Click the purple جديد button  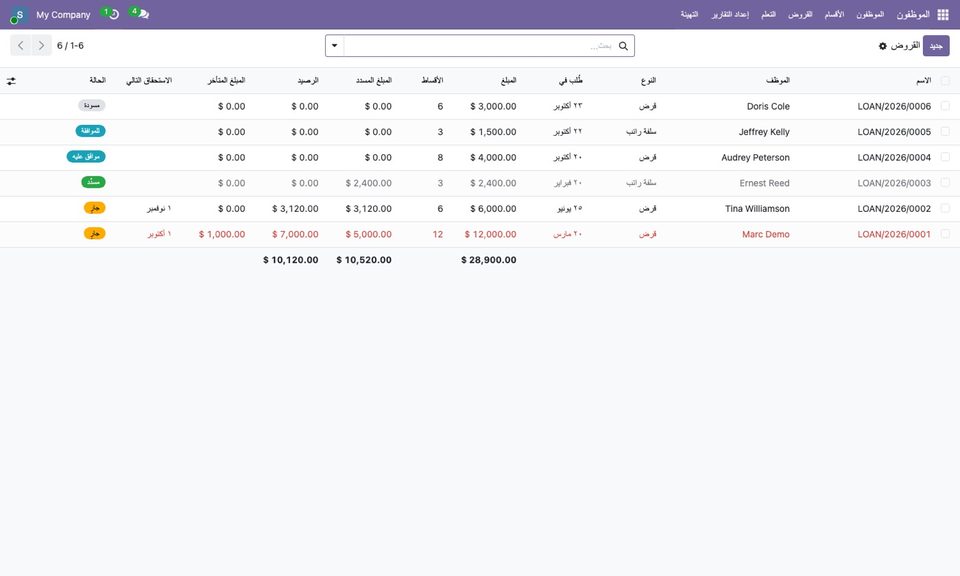936,46
